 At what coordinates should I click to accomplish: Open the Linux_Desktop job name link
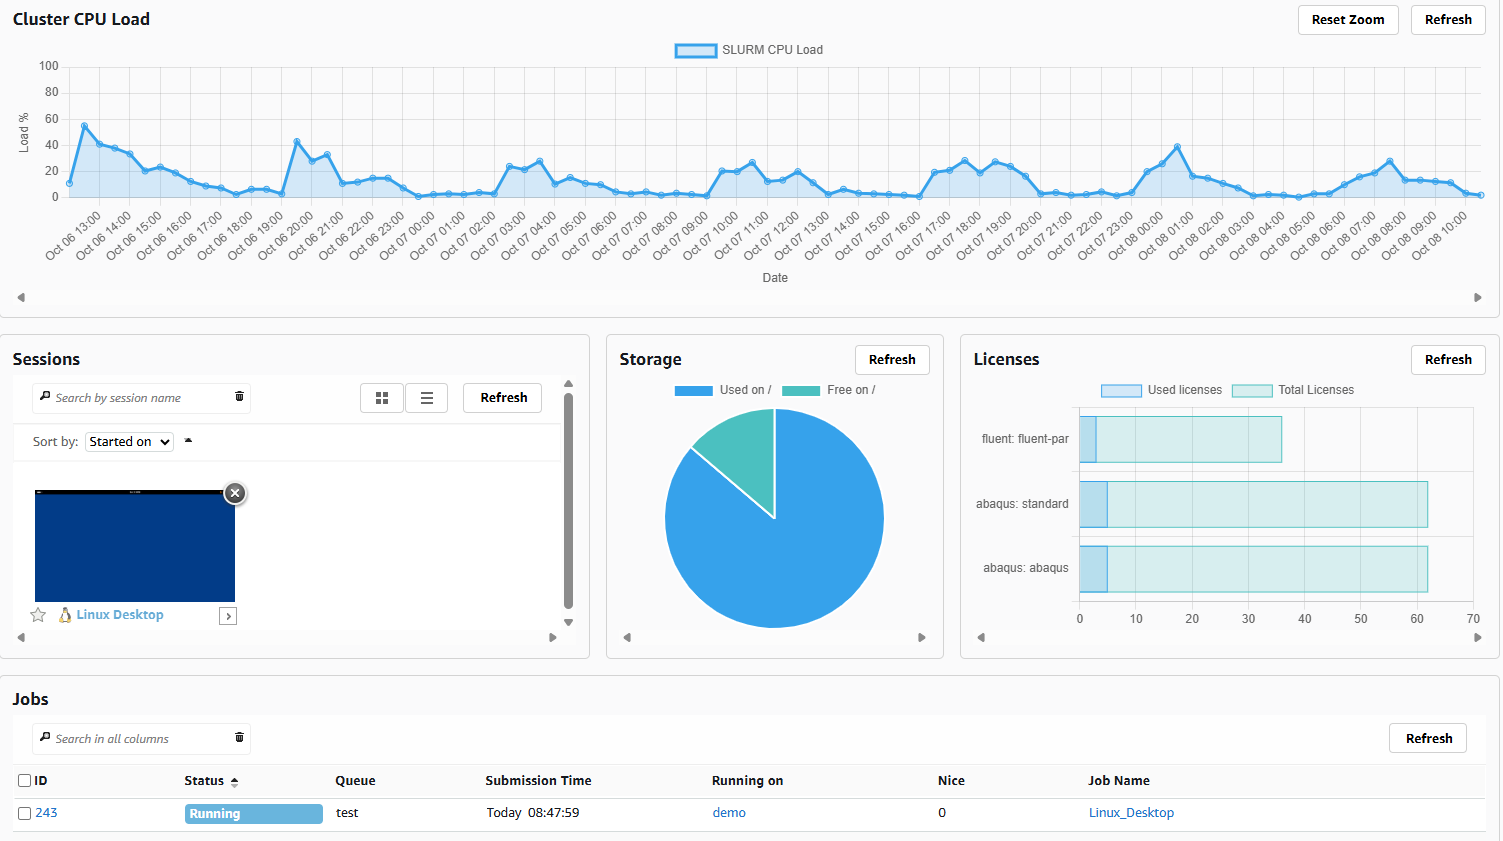click(1131, 813)
